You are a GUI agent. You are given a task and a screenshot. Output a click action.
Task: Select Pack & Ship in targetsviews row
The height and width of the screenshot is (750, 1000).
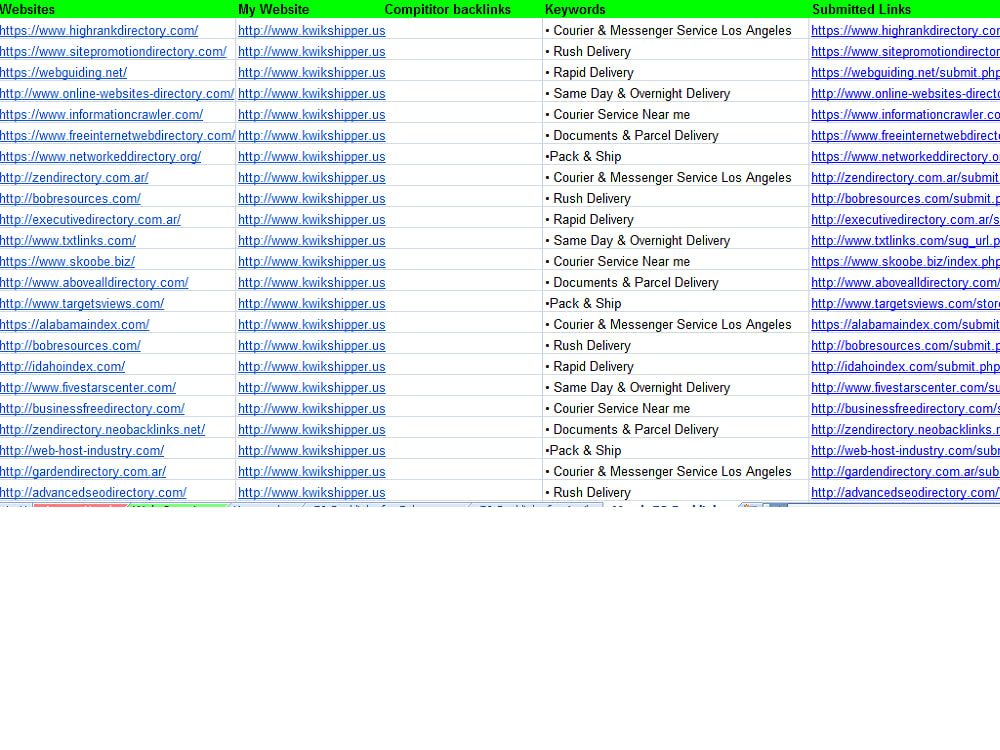584,304
